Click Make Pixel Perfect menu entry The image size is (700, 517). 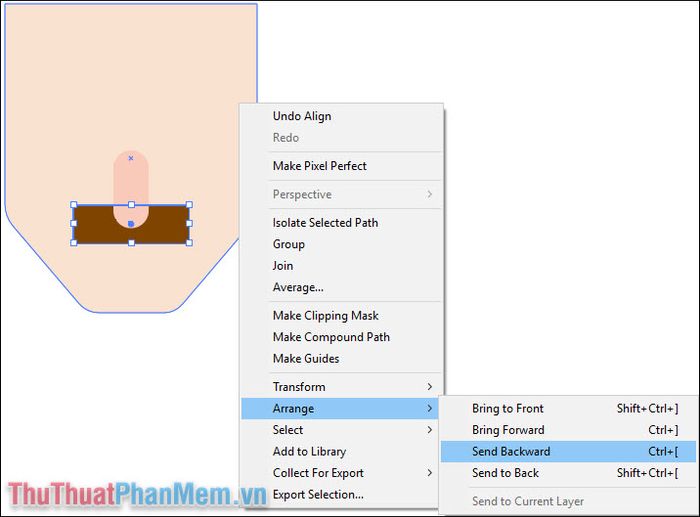click(342, 166)
